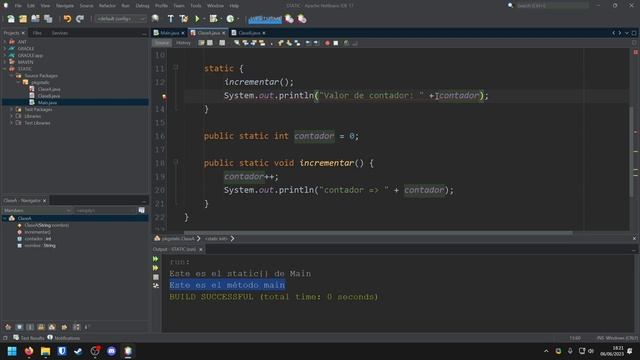Screen dimensions: 640x360
Task: Expand the Libraries node
Action: (11, 116)
